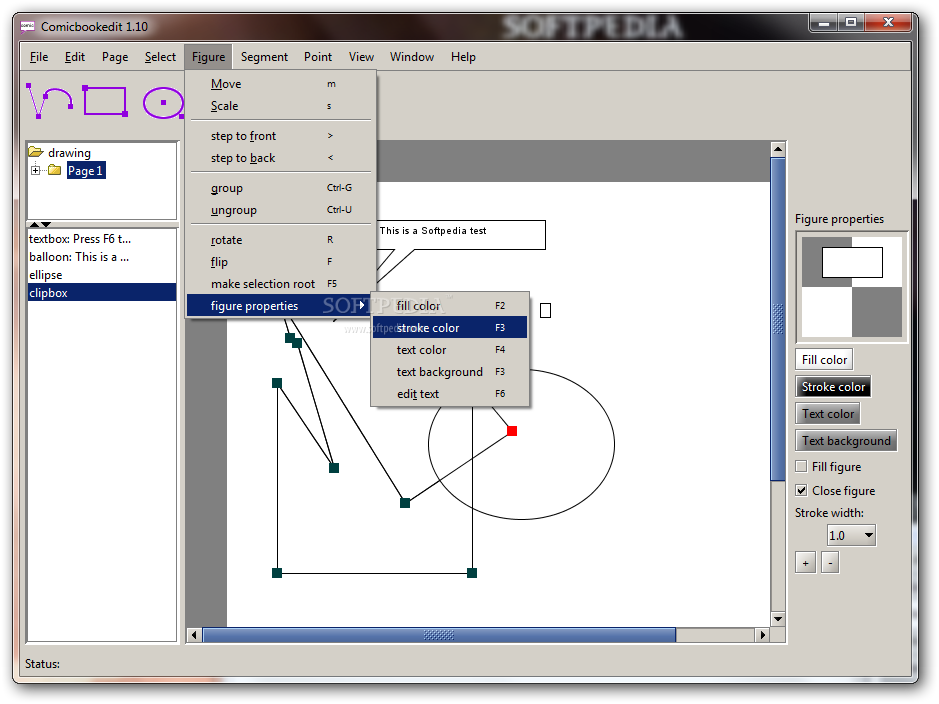The height and width of the screenshot is (704, 939).
Task: Open the Segment menu
Action: point(264,57)
